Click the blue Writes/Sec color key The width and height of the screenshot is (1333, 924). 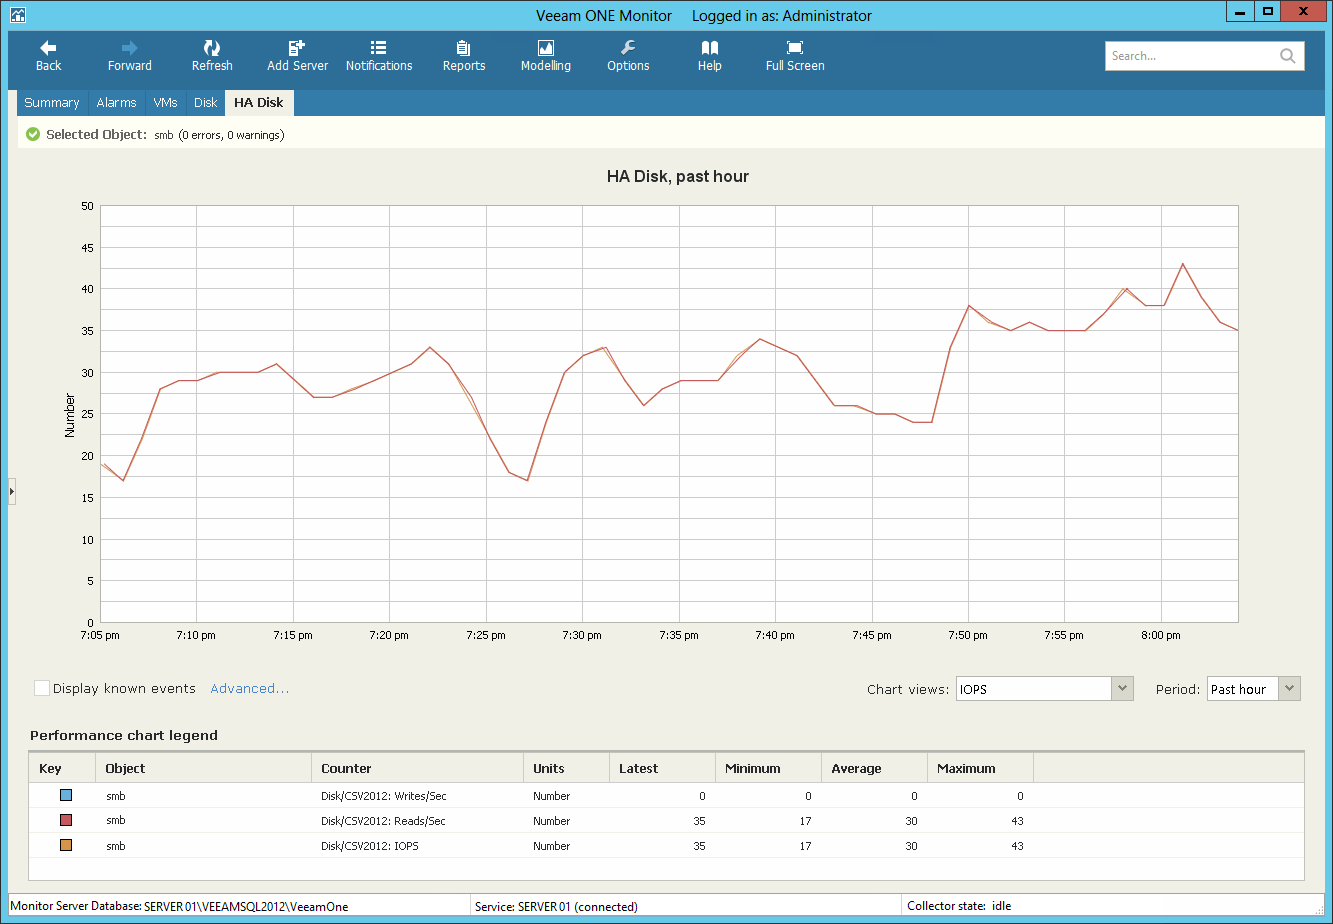click(66, 796)
